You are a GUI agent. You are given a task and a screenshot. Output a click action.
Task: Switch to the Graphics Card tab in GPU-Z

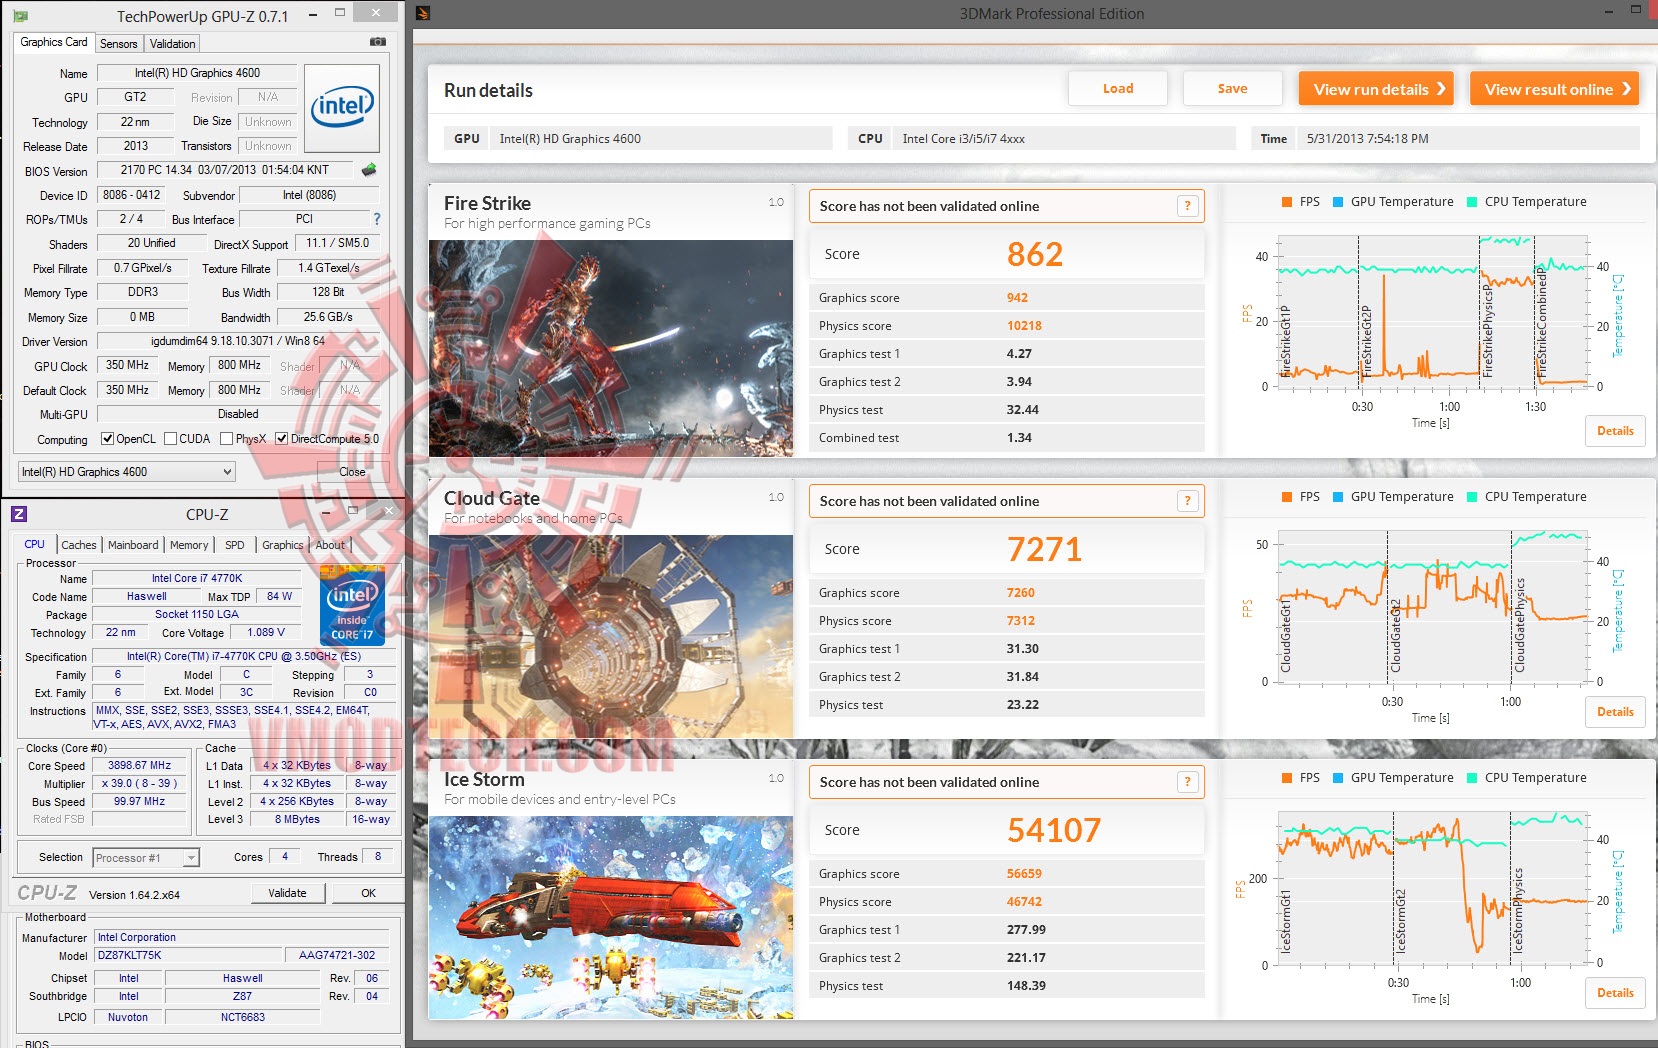click(54, 42)
